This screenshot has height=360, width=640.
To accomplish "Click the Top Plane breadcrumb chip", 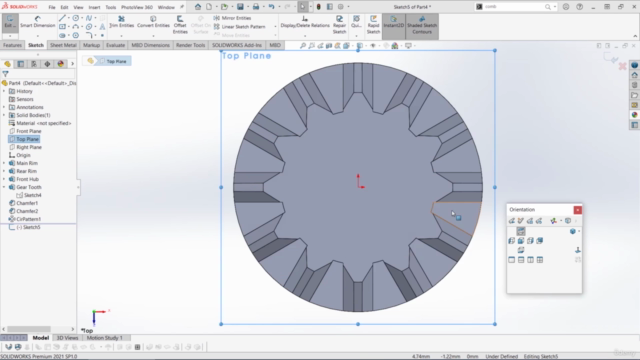I will click(113, 61).
